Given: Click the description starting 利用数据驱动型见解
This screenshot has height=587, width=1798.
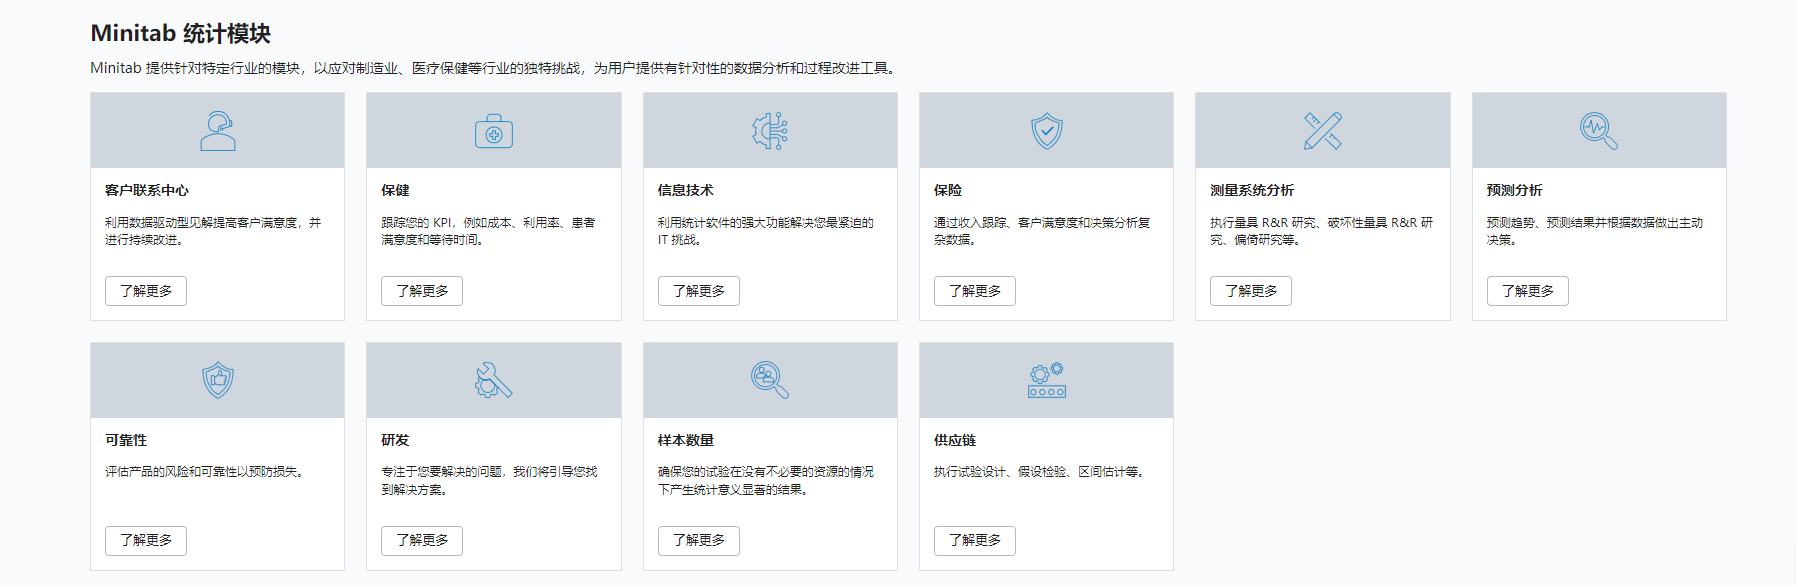Looking at the screenshot, I should (213, 231).
